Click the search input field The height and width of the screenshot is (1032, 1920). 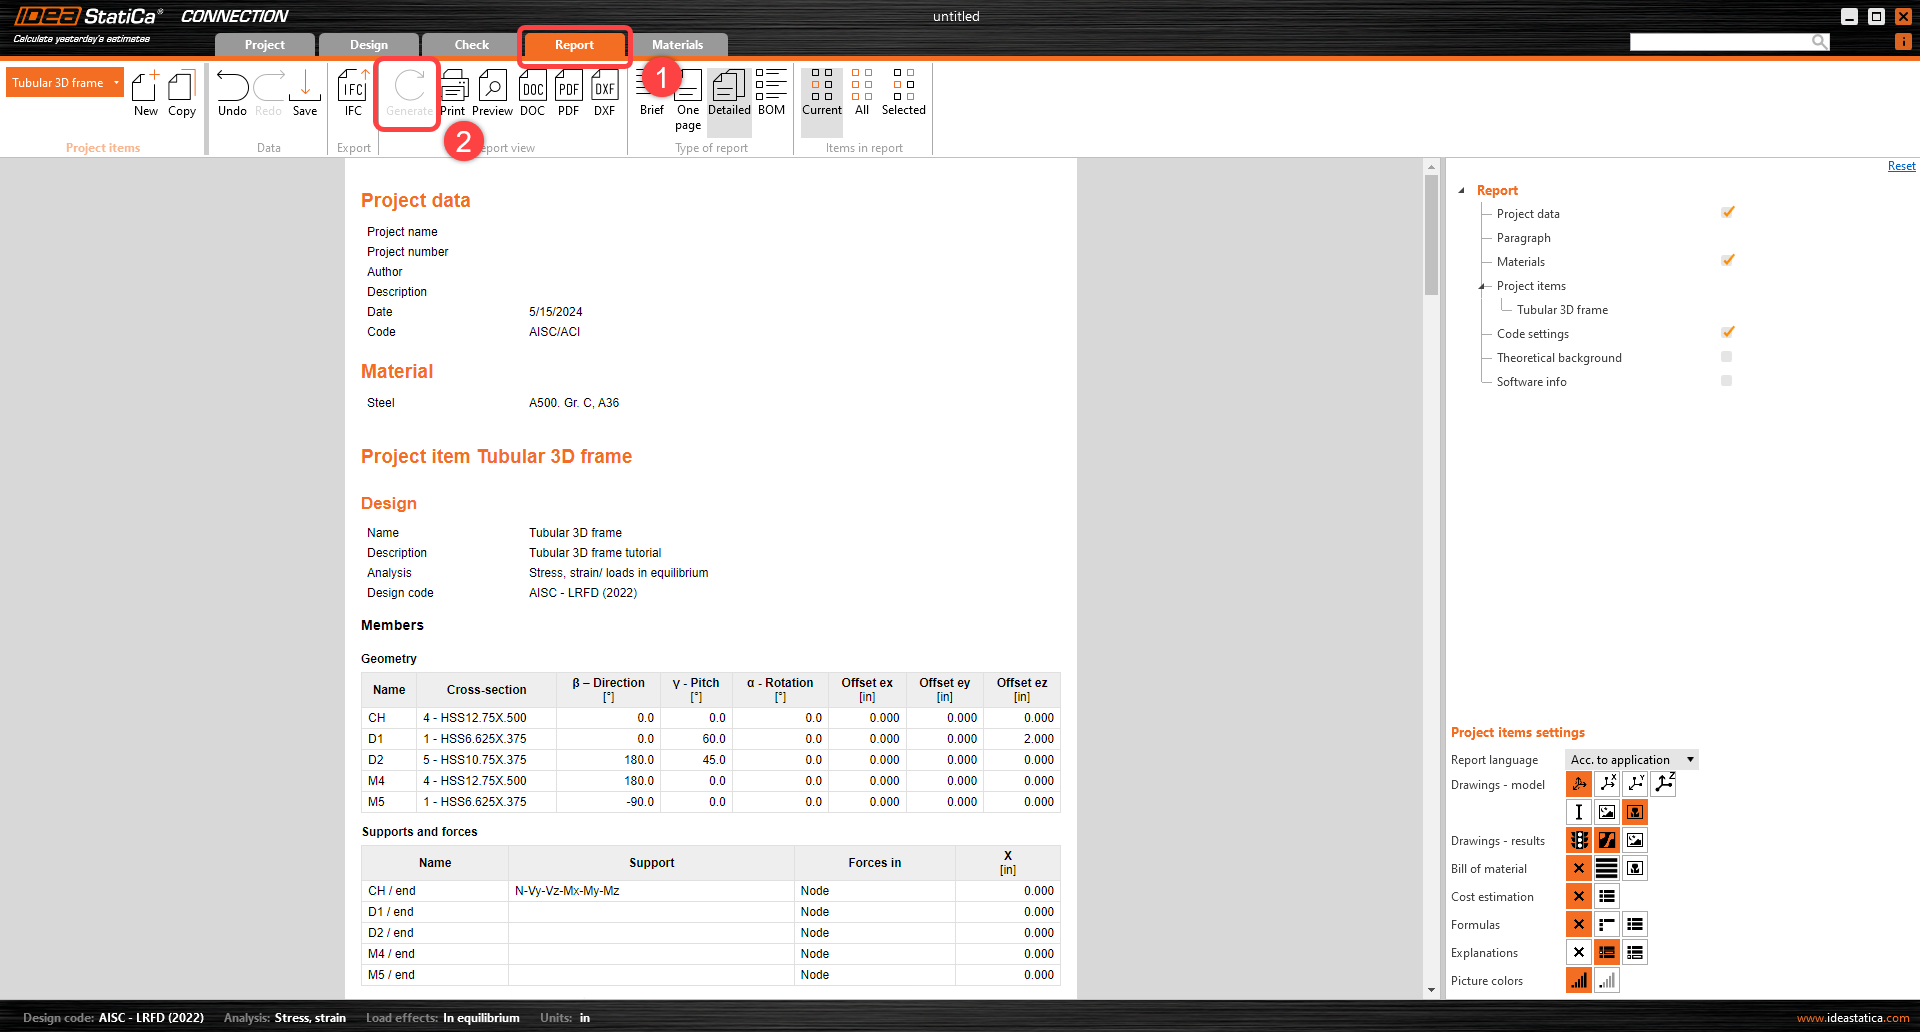click(x=1720, y=42)
